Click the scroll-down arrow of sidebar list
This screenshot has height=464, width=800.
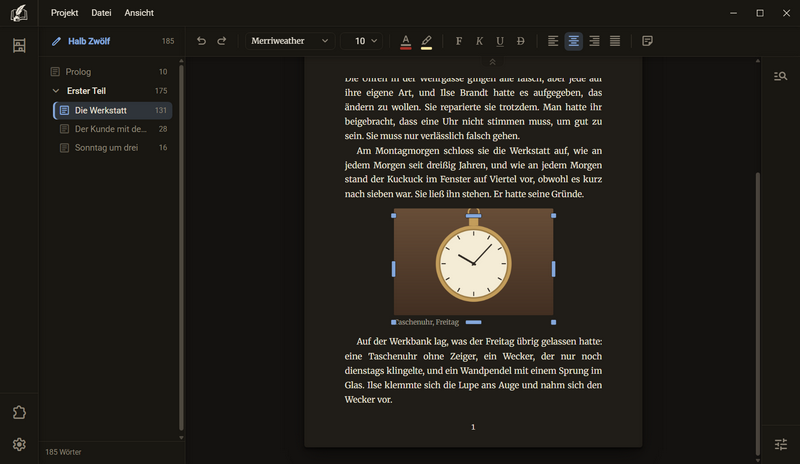pos(181,437)
